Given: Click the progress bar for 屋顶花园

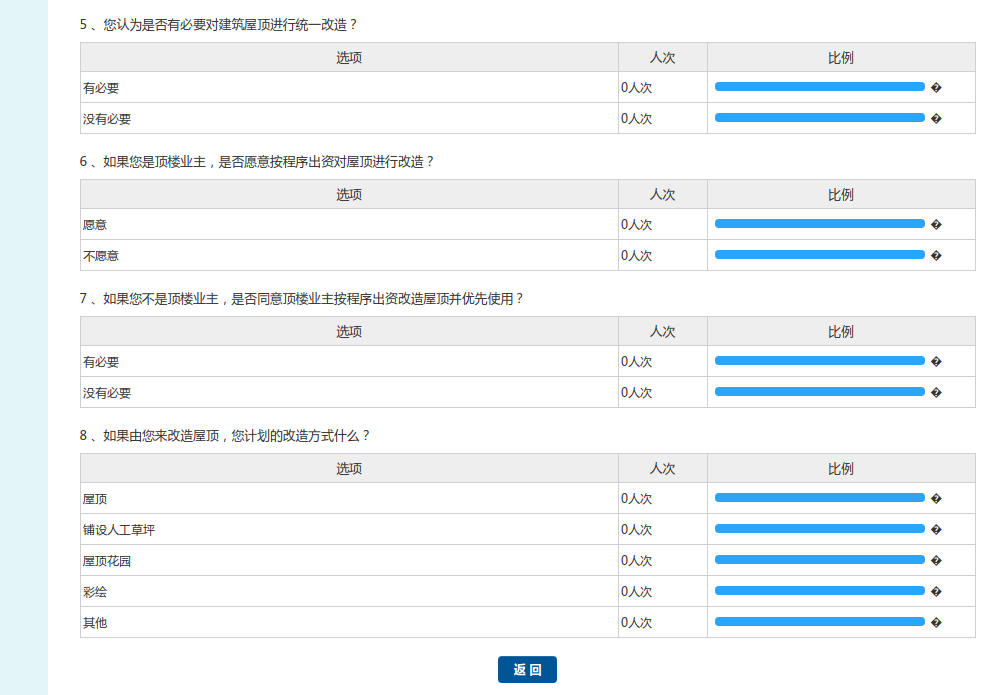Looking at the screenshot, I should tap(819, 560).
